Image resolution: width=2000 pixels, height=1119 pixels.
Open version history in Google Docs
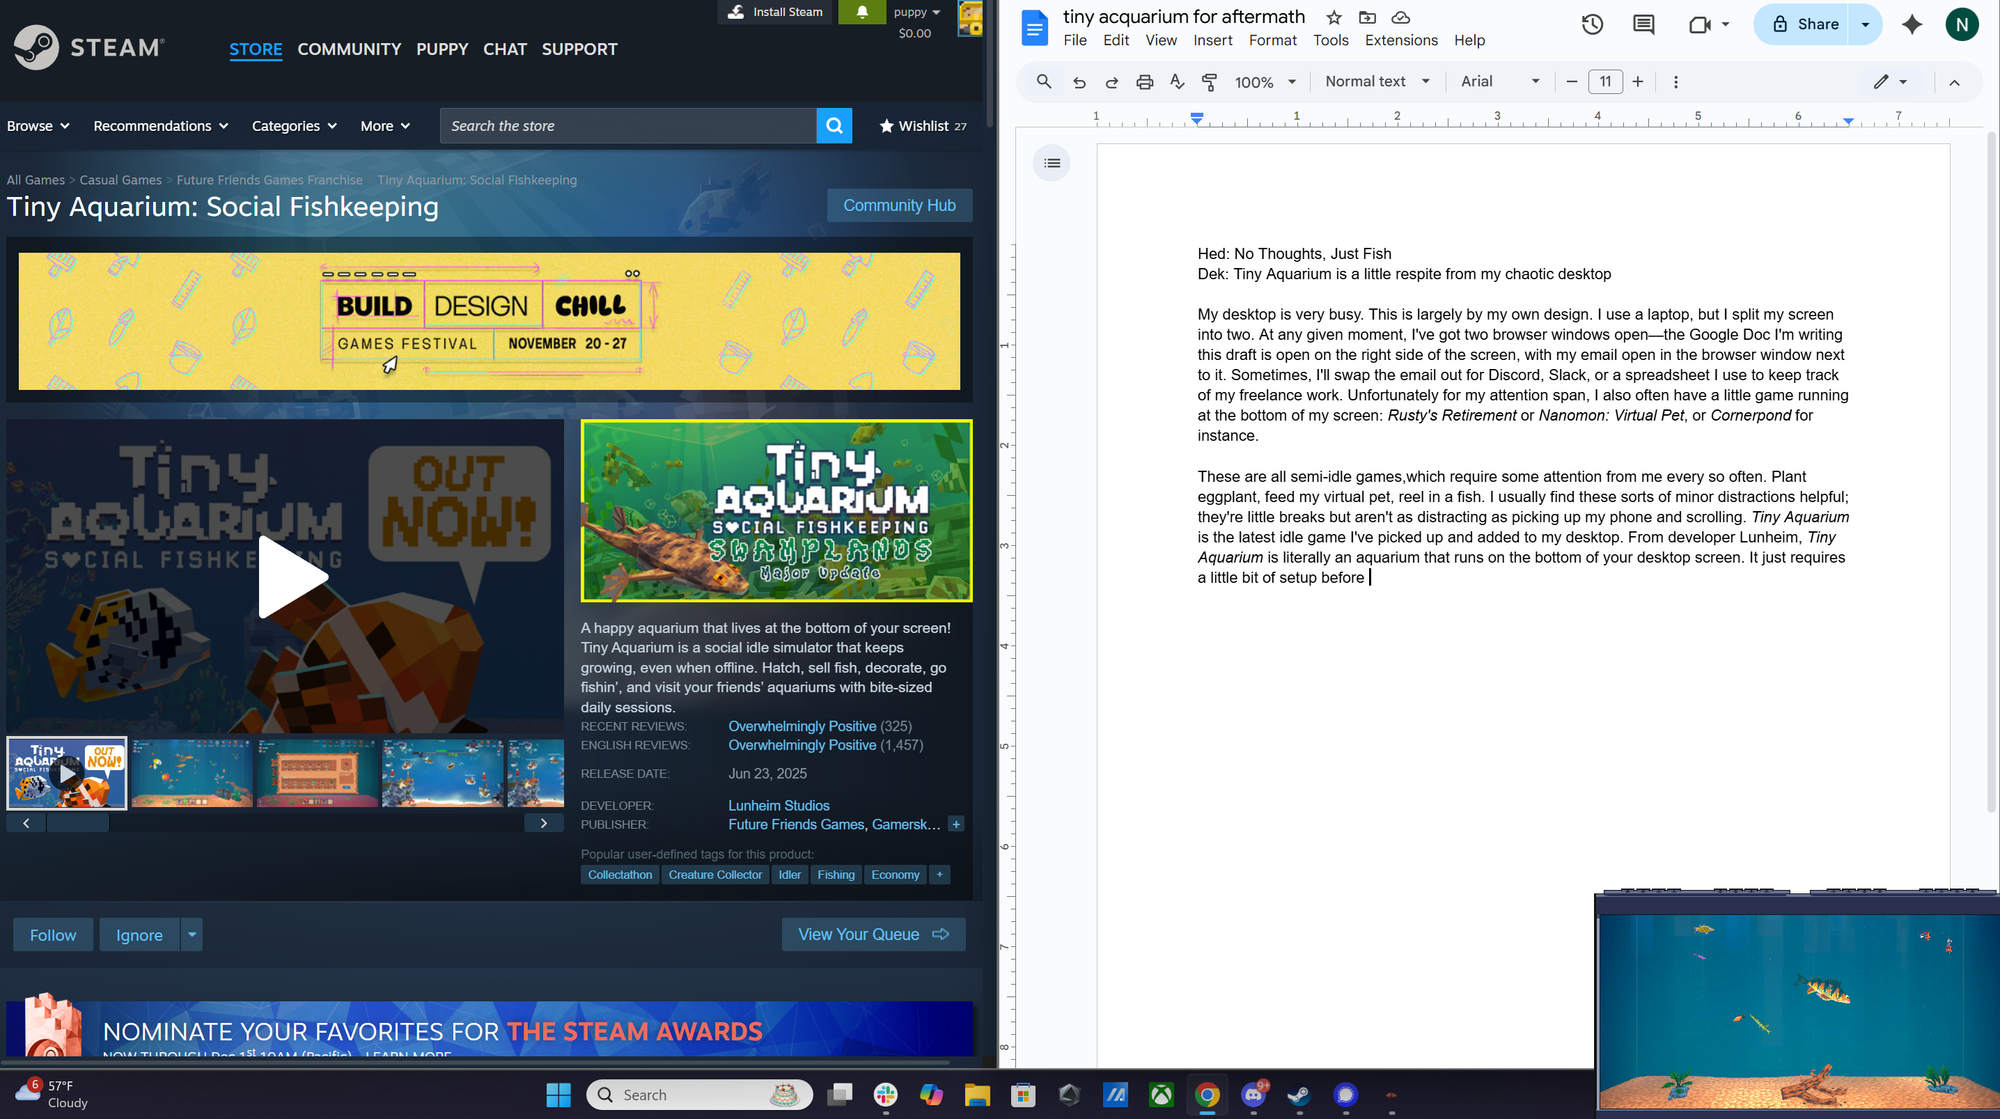(1592, 24)
